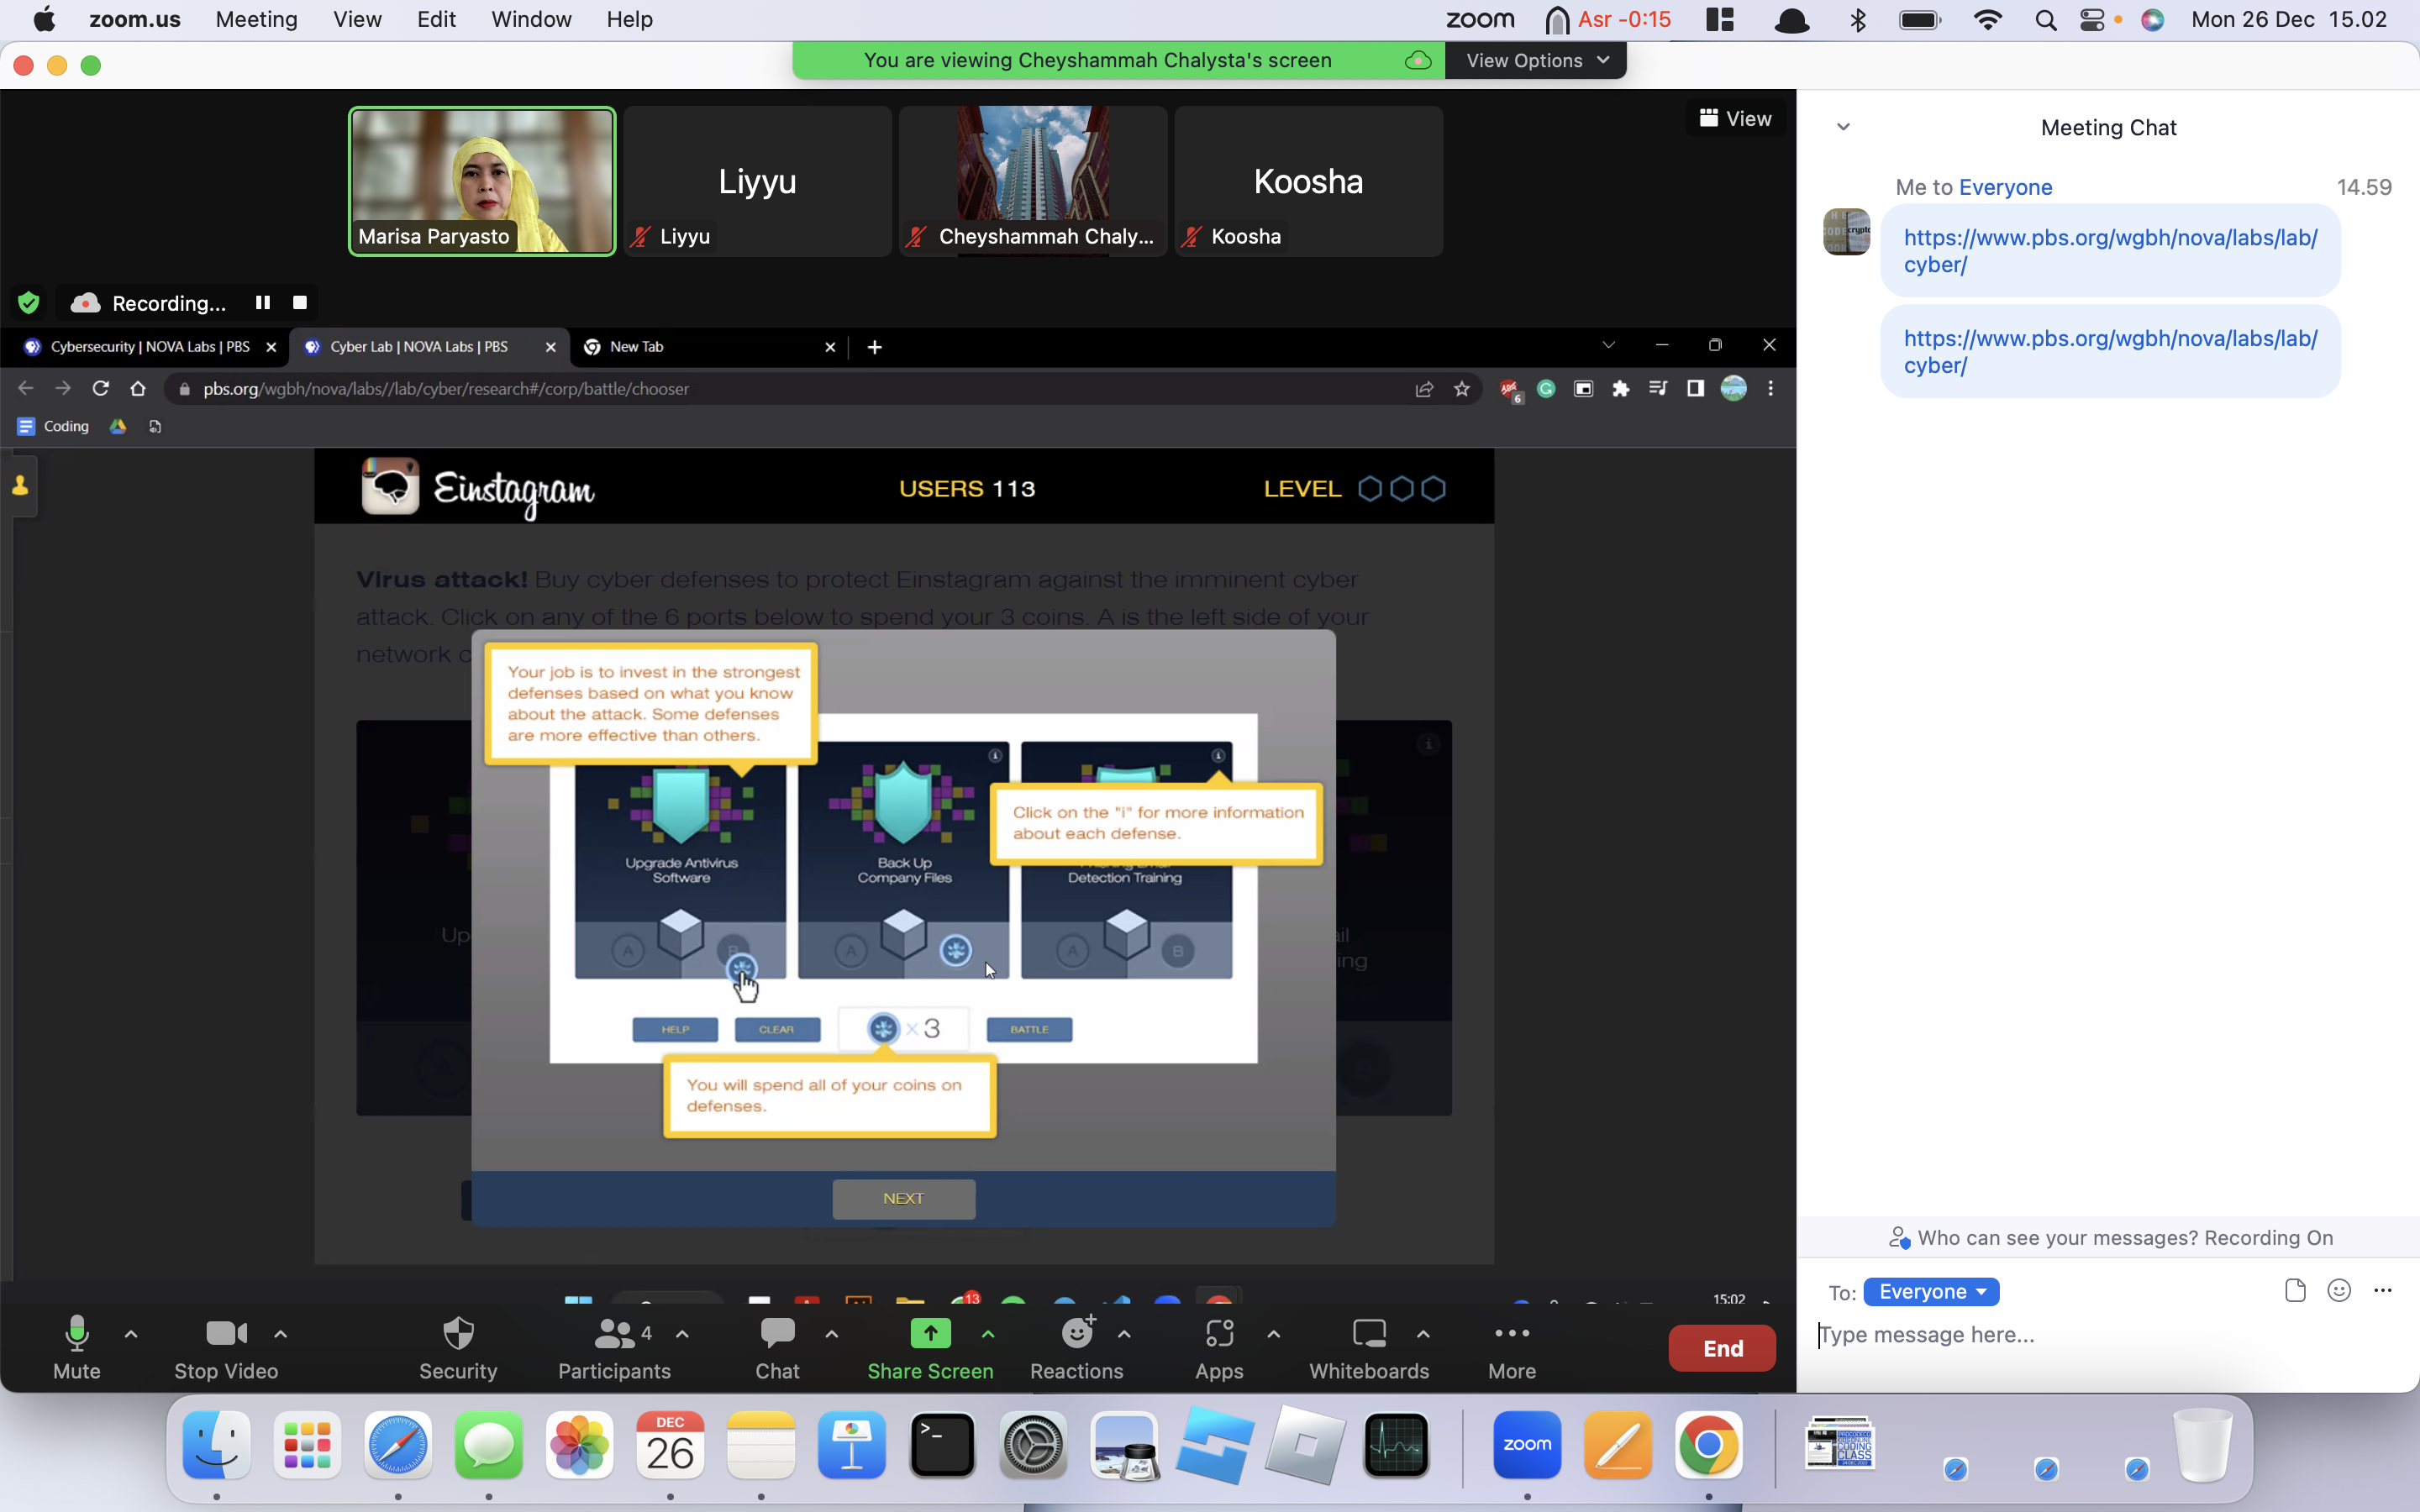This screenshot has width=2420, height=1512.
Task: Click the BATTLE button in game interface
Action: 1029,1028
